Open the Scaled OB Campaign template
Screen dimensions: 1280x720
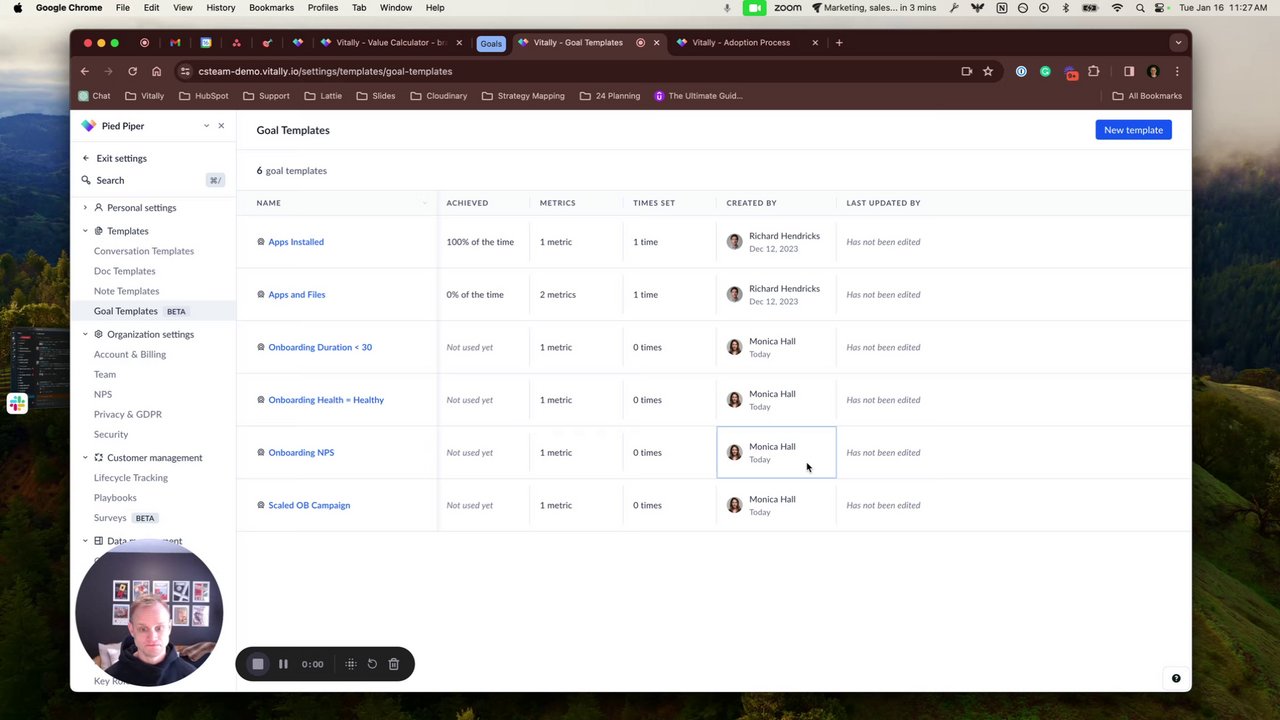[309, 505]
